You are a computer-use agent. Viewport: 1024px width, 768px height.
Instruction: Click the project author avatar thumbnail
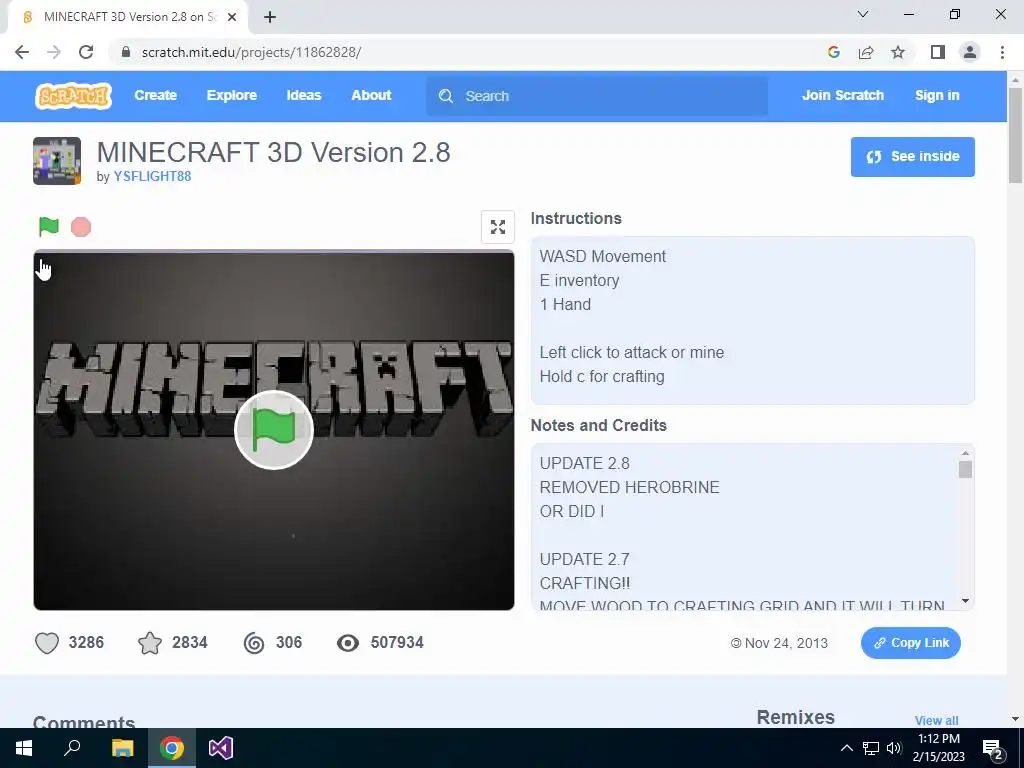(x=57, y=161)
